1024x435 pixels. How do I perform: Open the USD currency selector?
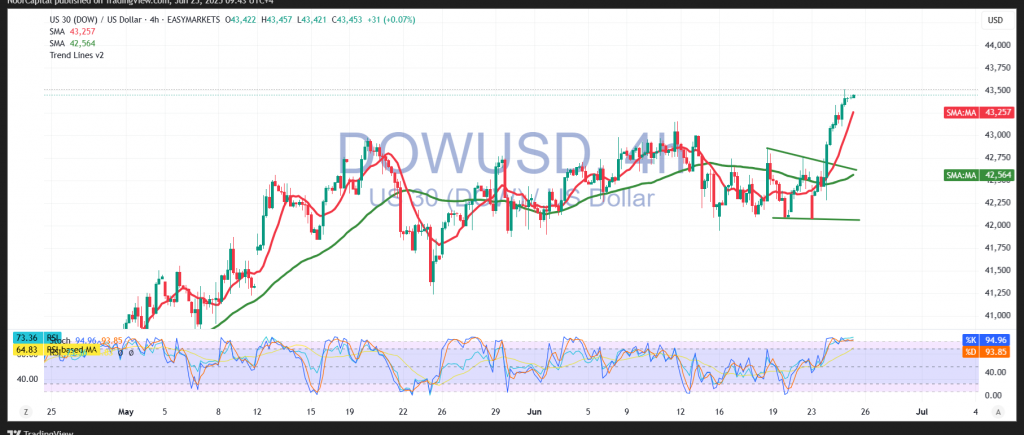995,21
